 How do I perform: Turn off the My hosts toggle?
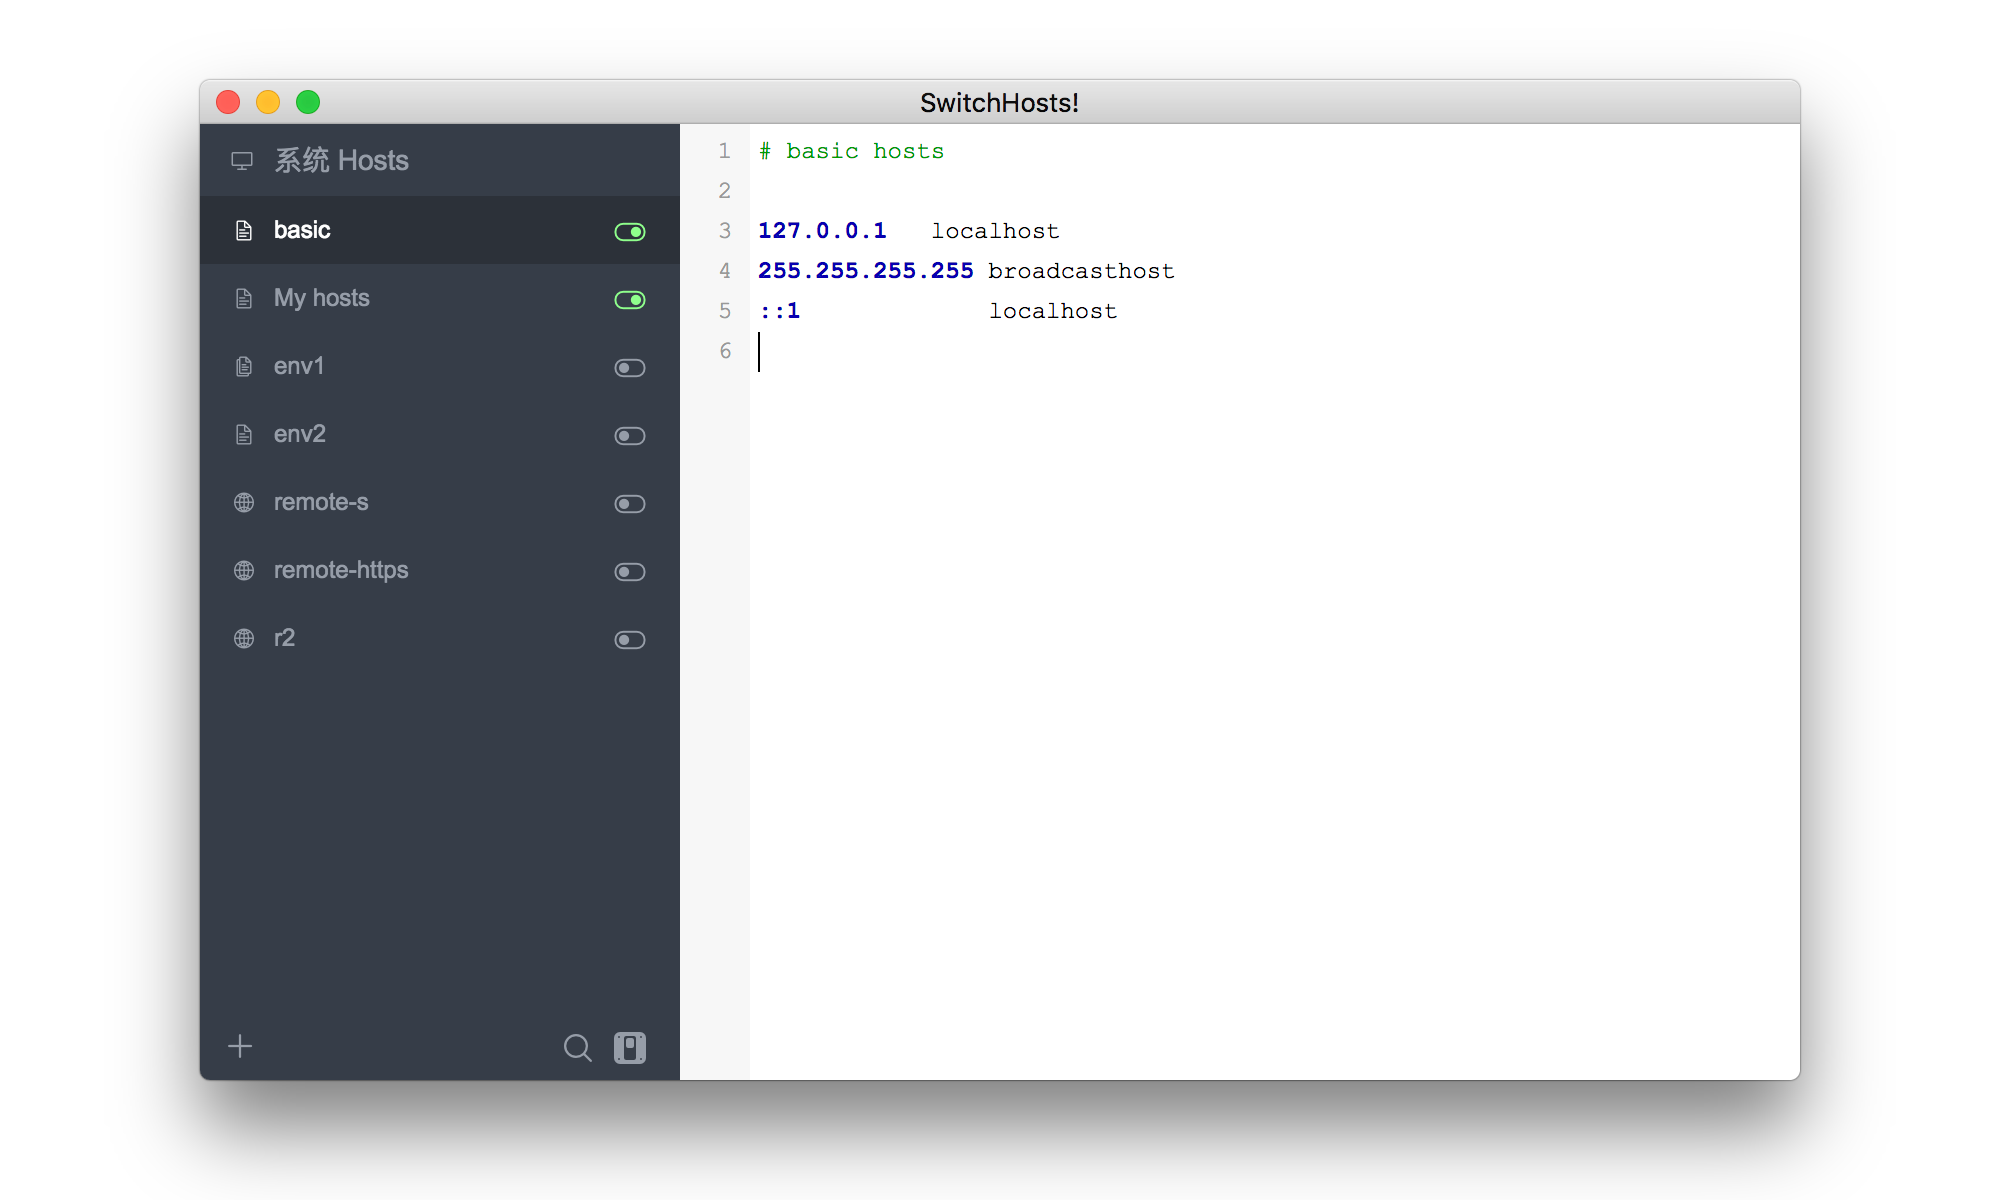pyautogui.click(x=630, y=300)
